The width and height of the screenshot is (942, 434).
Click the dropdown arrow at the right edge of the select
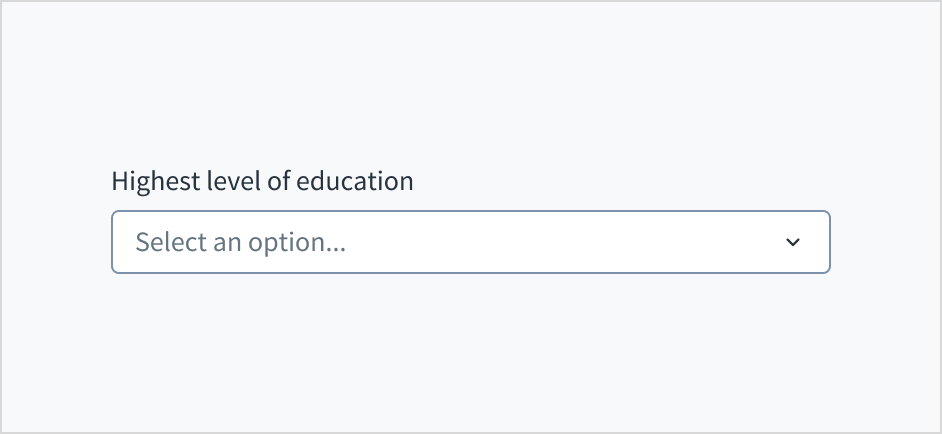pos(793,242)
